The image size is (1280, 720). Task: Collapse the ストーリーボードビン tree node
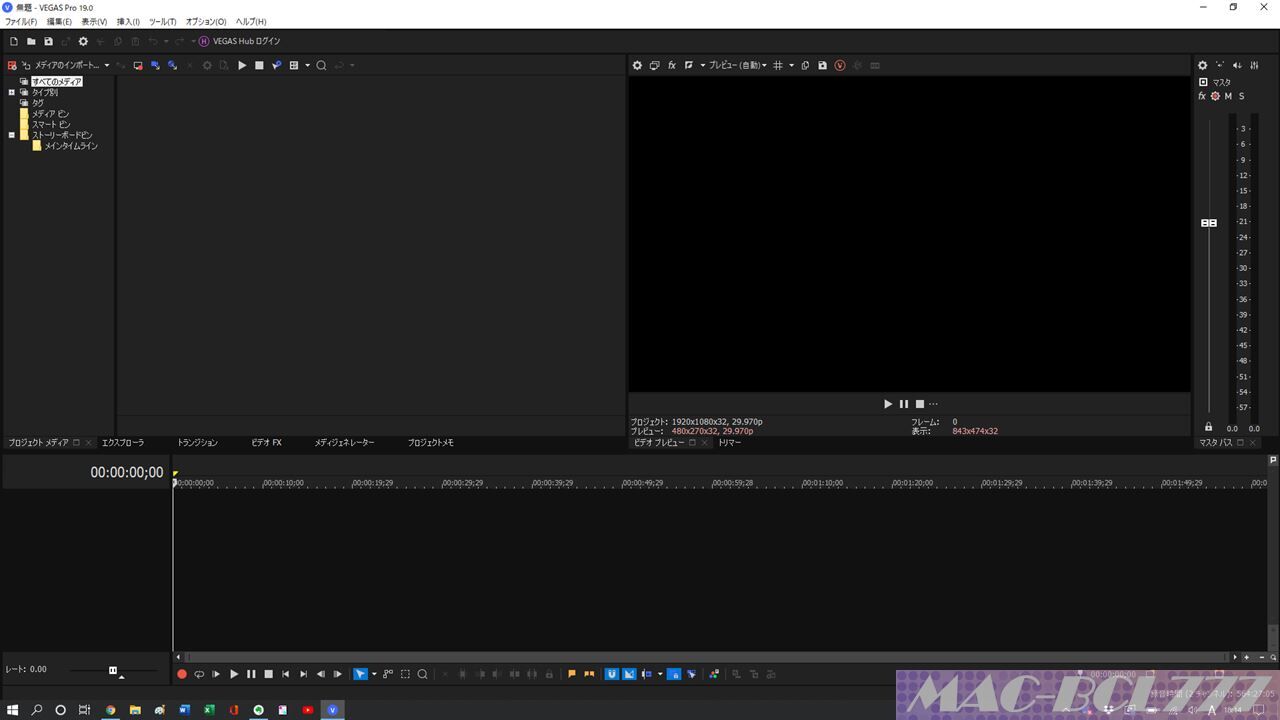[x=12, y=135]
